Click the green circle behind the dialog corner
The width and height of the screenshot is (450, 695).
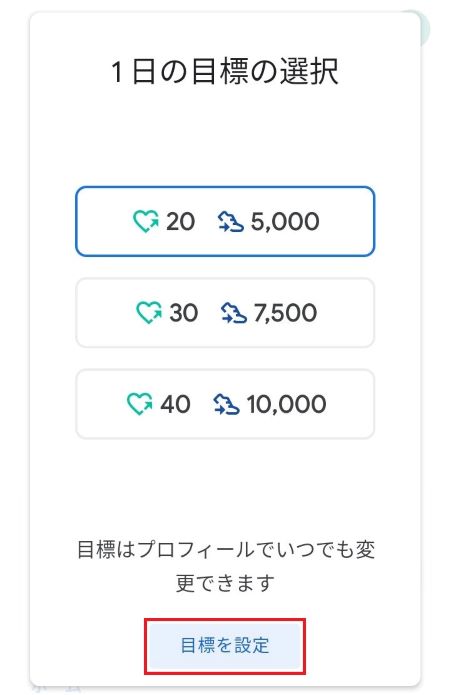(x=425, y=28)
